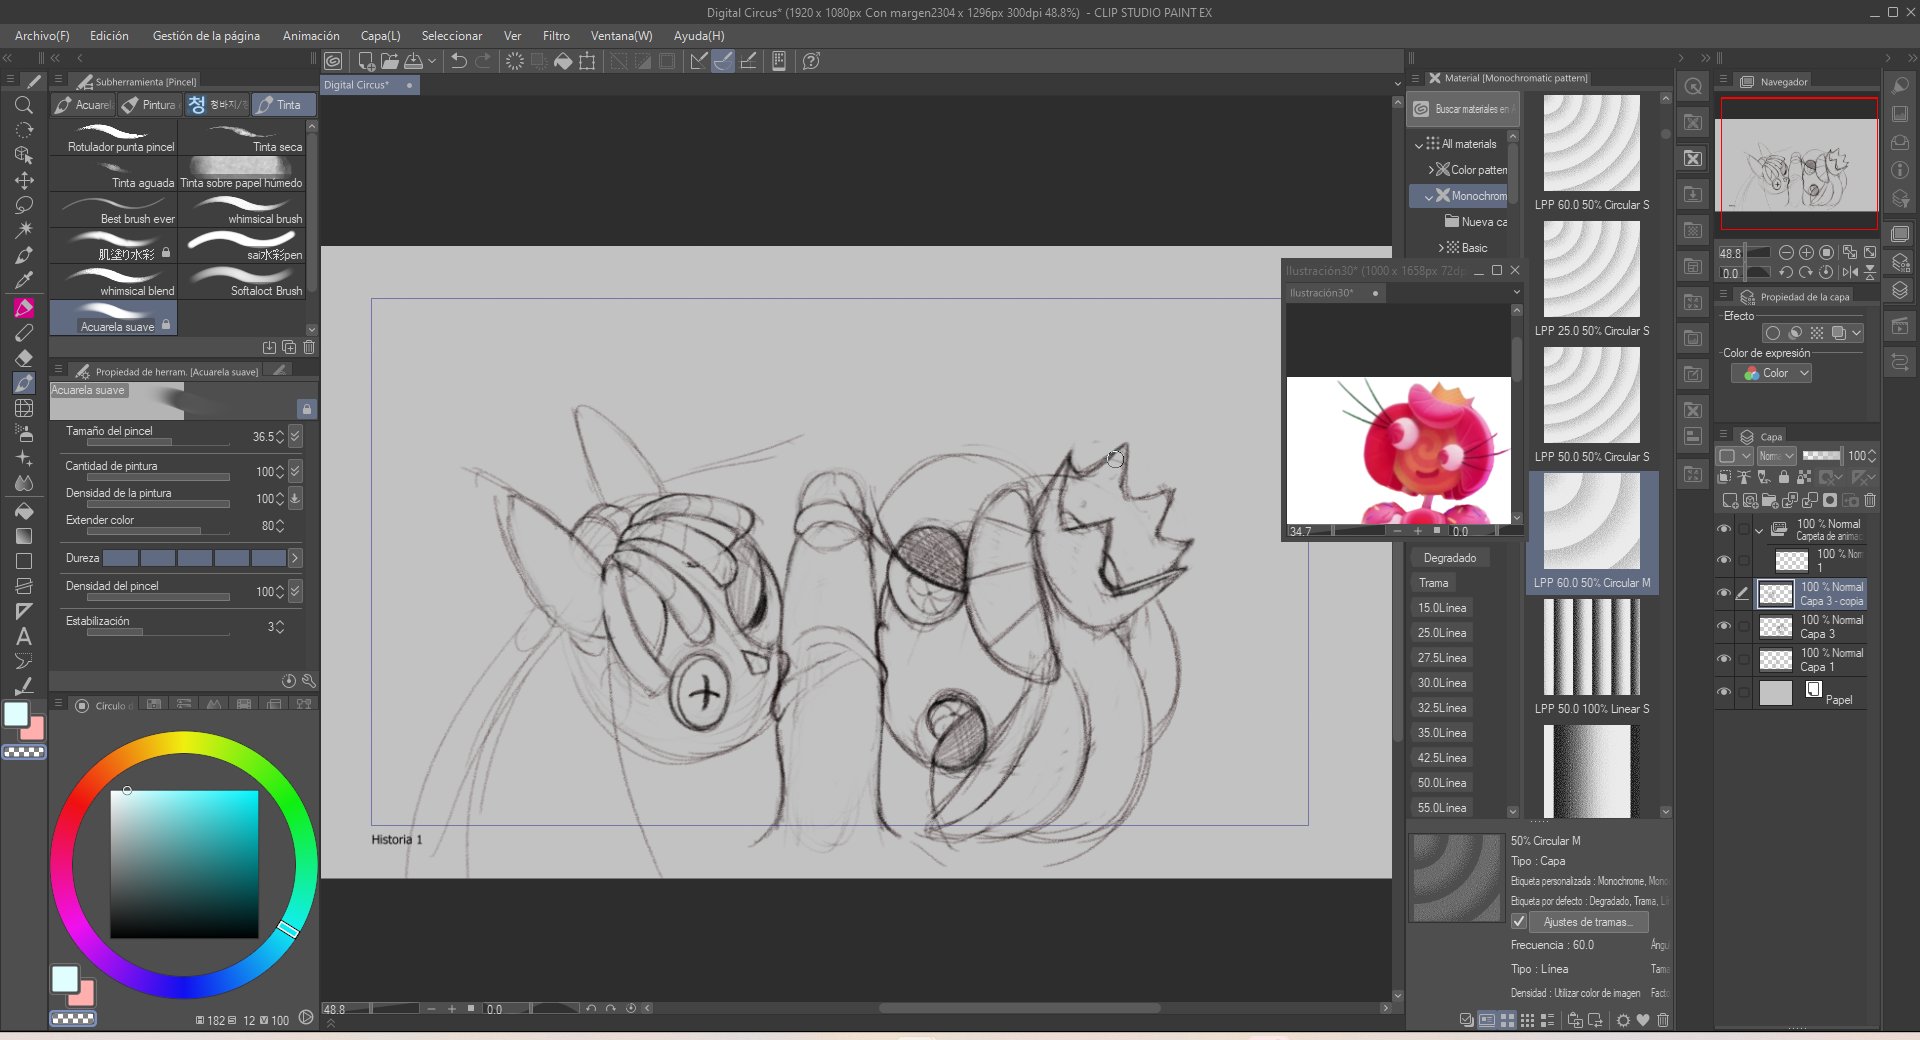Image resolution: width=1920 pixels, height=1040 pixels.
Task: Select 30.0Linea tag filter
Action: pos(1441,683)
